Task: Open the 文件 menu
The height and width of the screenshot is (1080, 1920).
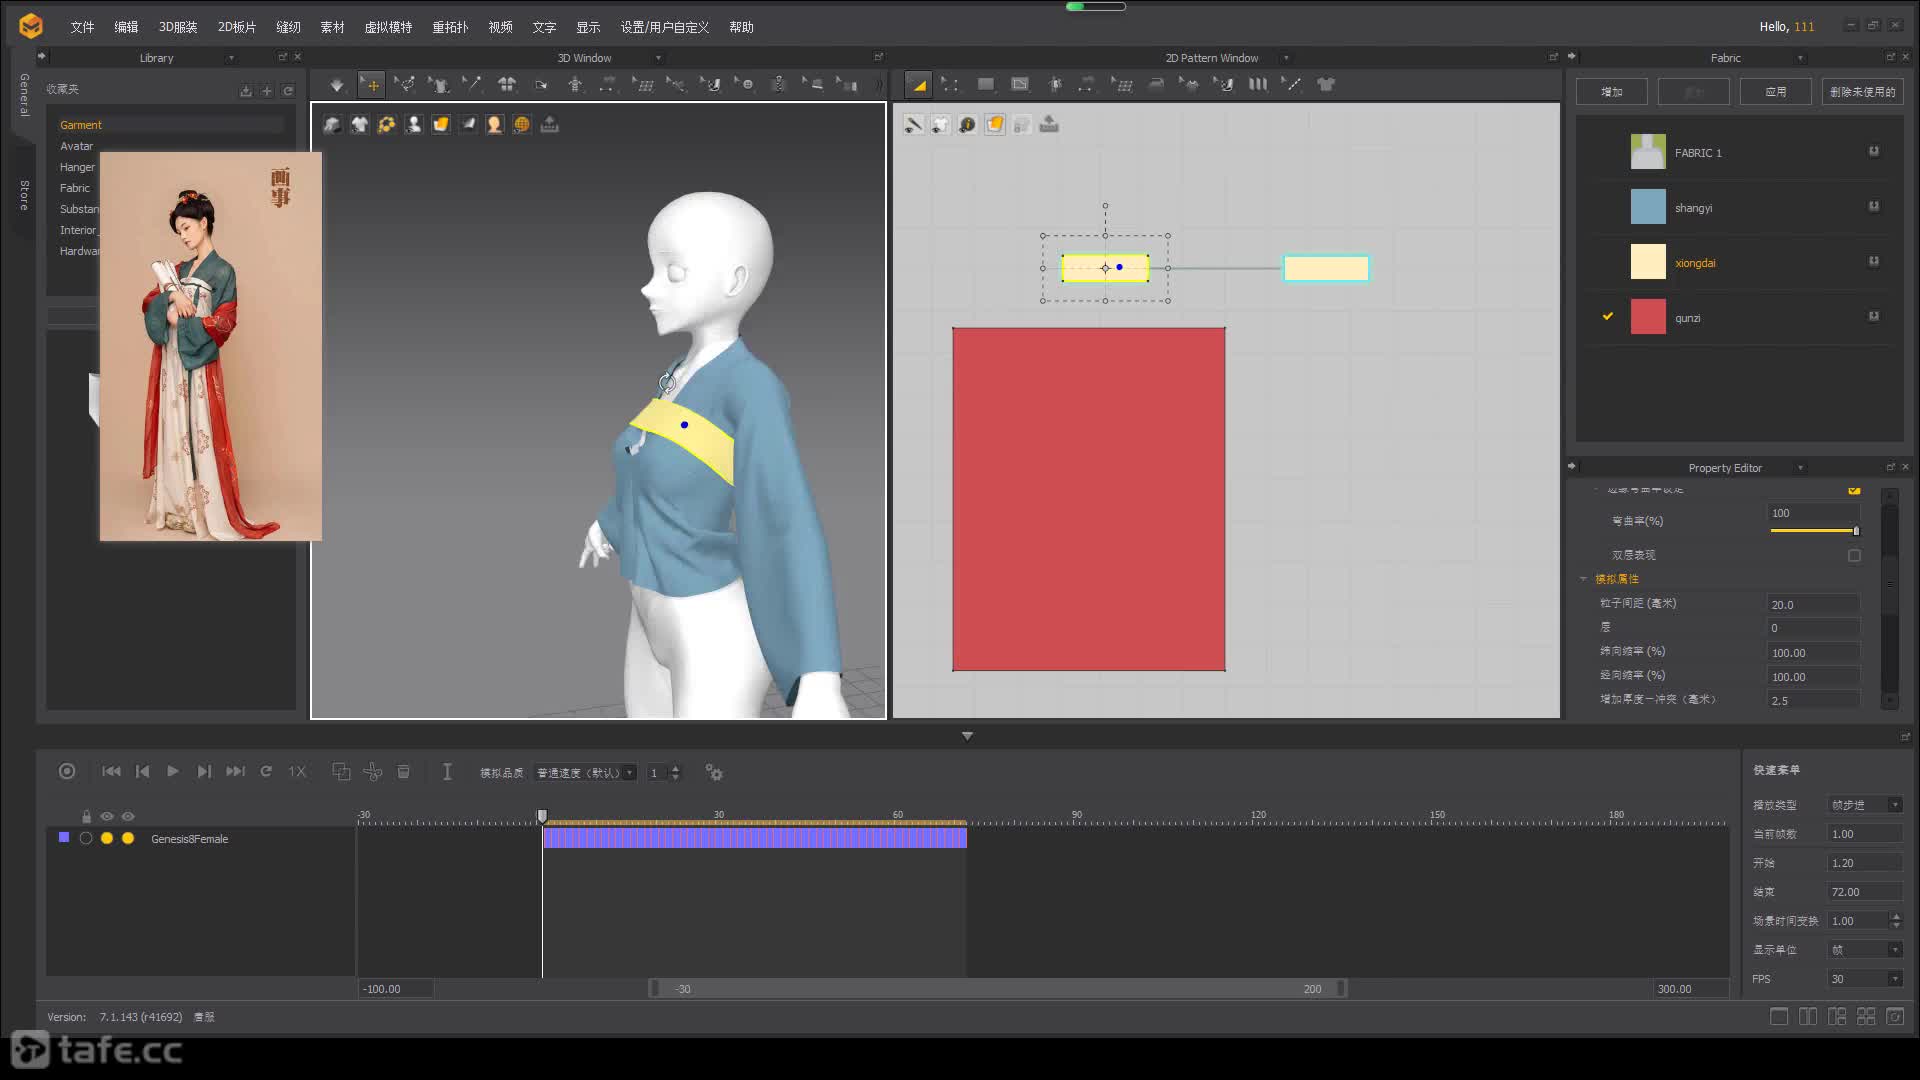Action: coord(82,27)
